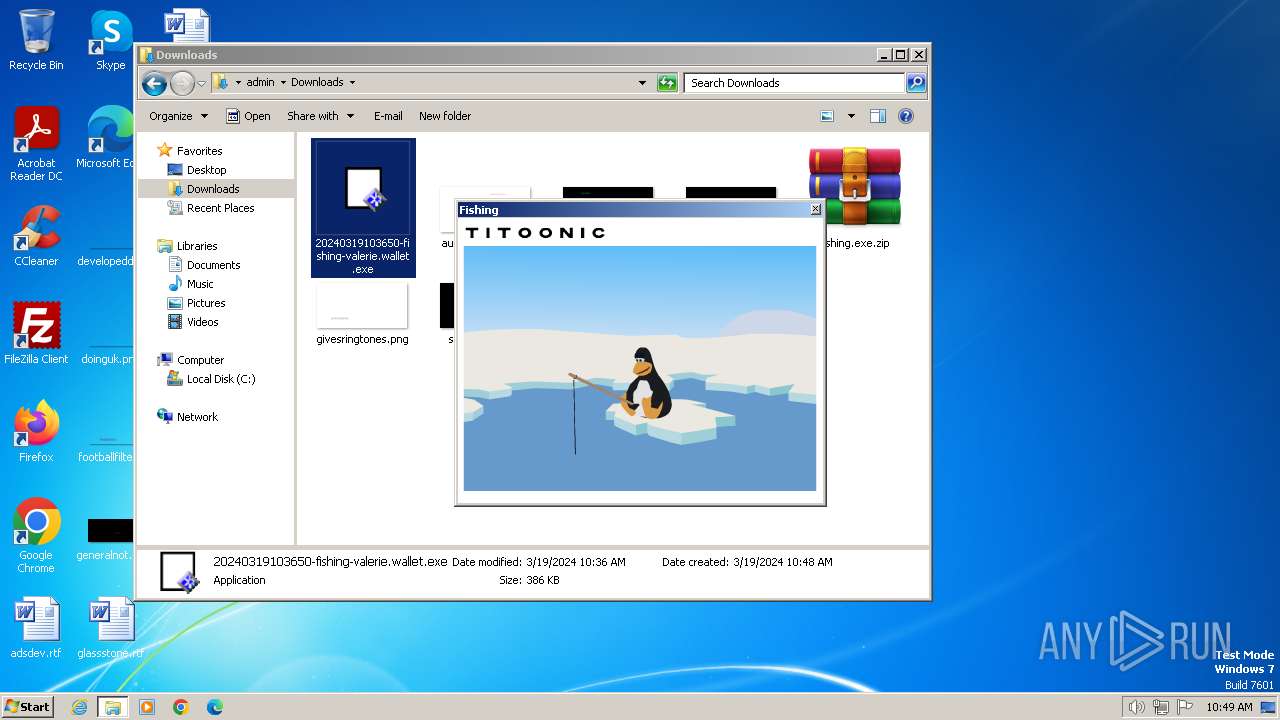Click the Search Downloads input field
Screen dimensions: 1280x720
[x=795, y=83]
